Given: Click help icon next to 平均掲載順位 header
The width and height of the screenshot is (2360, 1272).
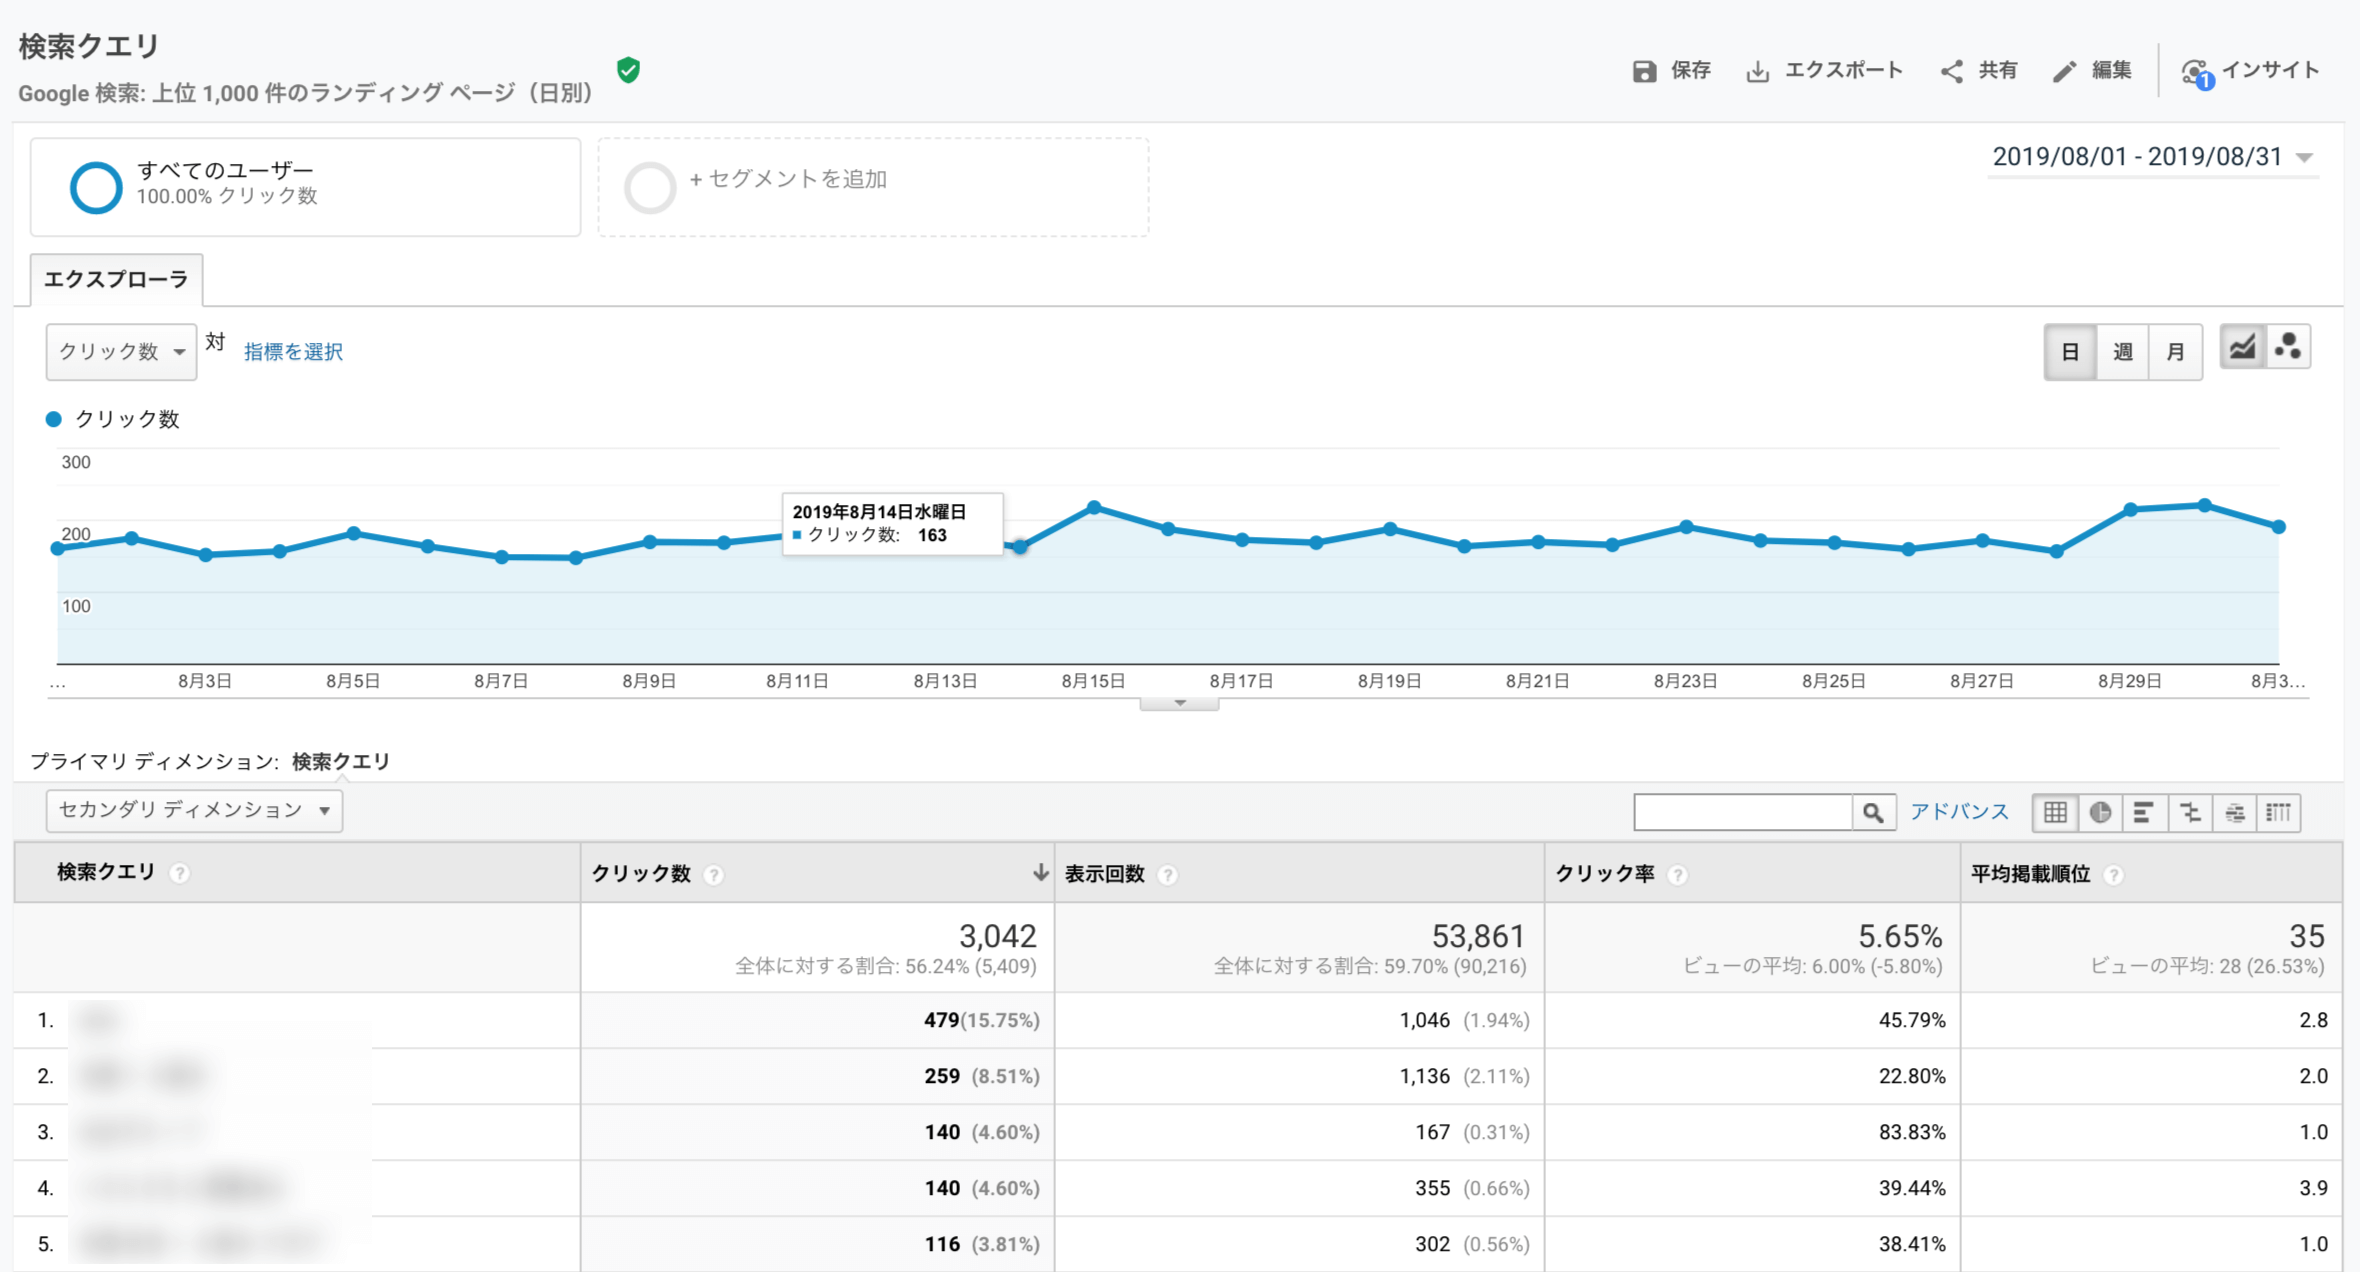Looking at the screenshot, I should tap(2113, 875).
